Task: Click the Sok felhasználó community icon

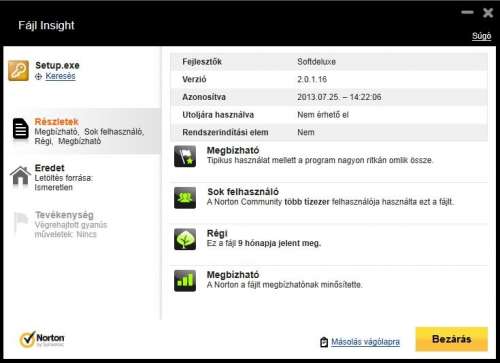Action: (x=185, y=198)
